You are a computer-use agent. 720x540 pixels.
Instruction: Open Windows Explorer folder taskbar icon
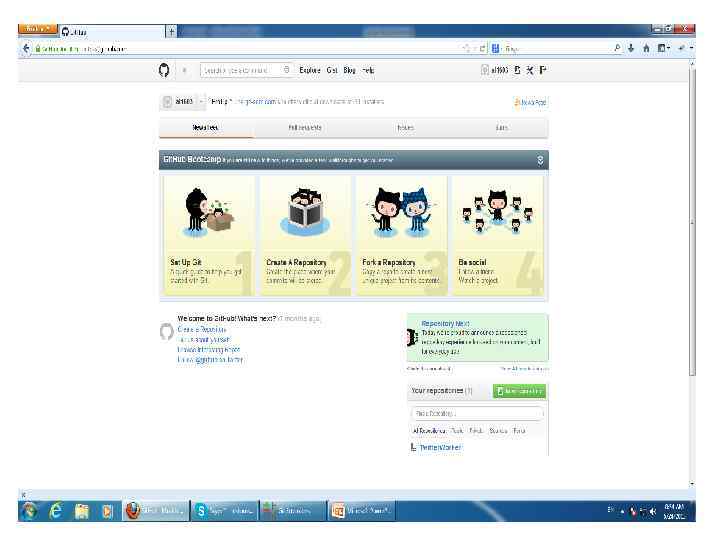(x=82, y=511)
